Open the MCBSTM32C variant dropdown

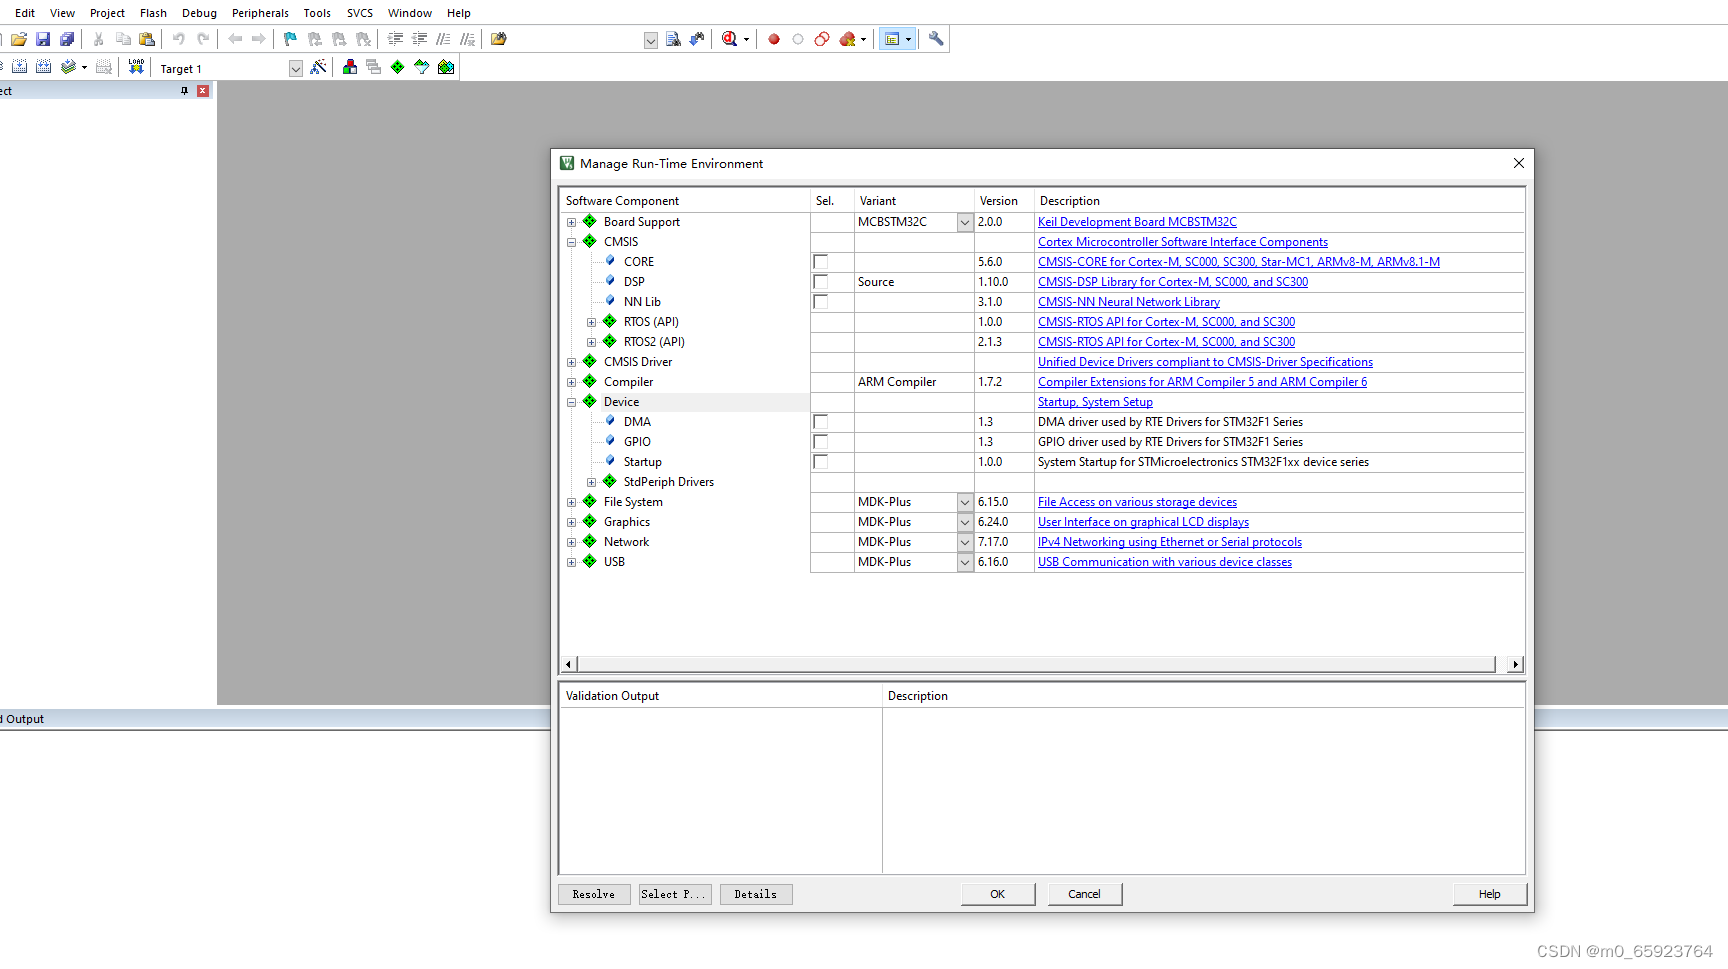[x=965, y=222]
